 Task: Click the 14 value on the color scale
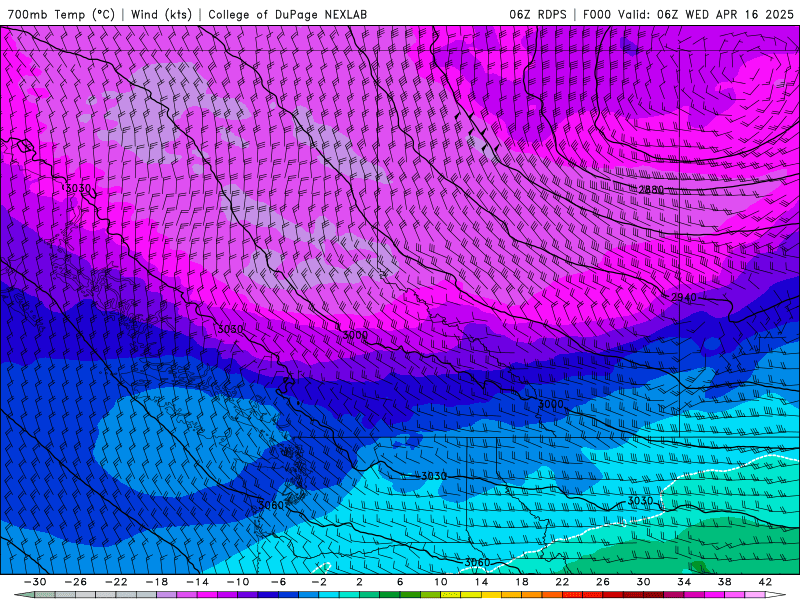pos(481,582)
